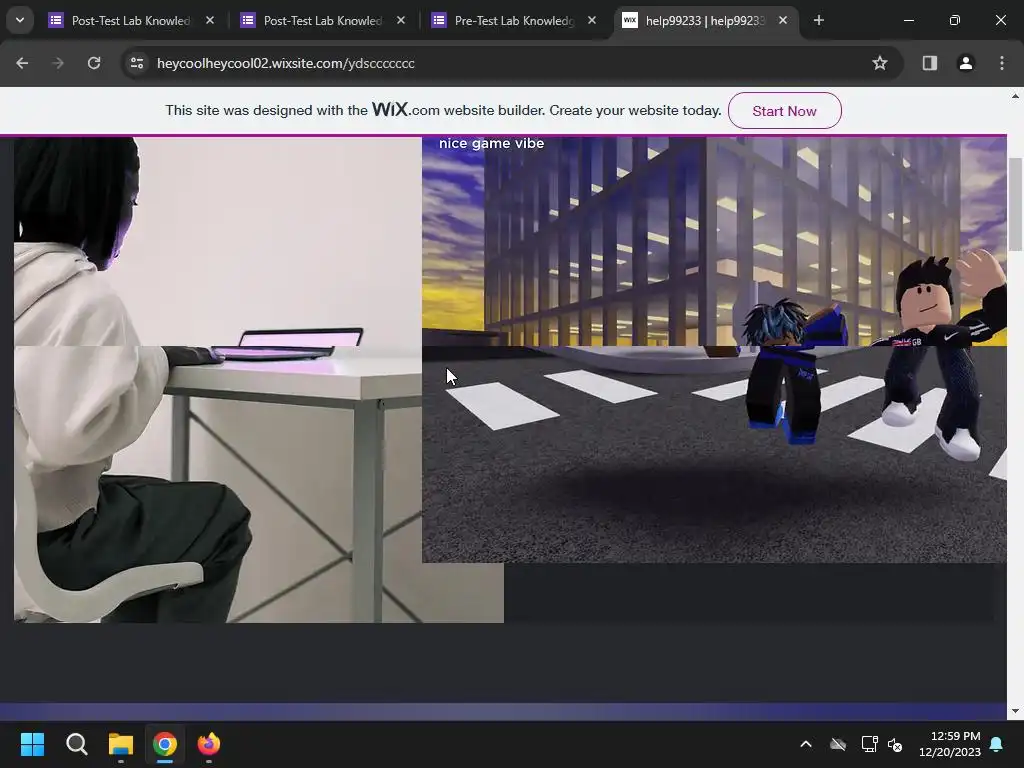Show hidden system tray icons

pyautogui.click(x=806, y=744)
